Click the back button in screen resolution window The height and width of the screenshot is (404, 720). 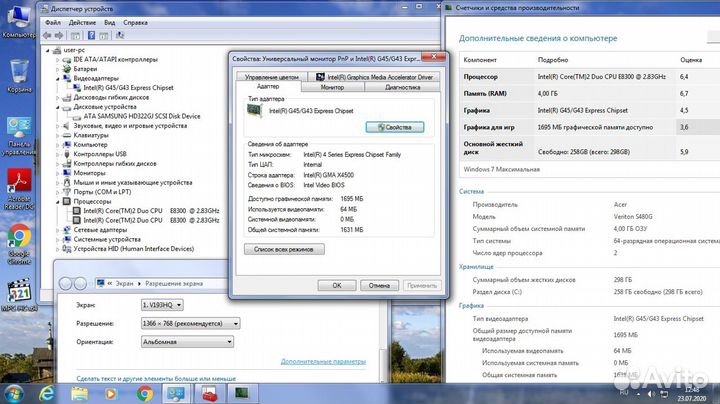(x=65, y=284)
